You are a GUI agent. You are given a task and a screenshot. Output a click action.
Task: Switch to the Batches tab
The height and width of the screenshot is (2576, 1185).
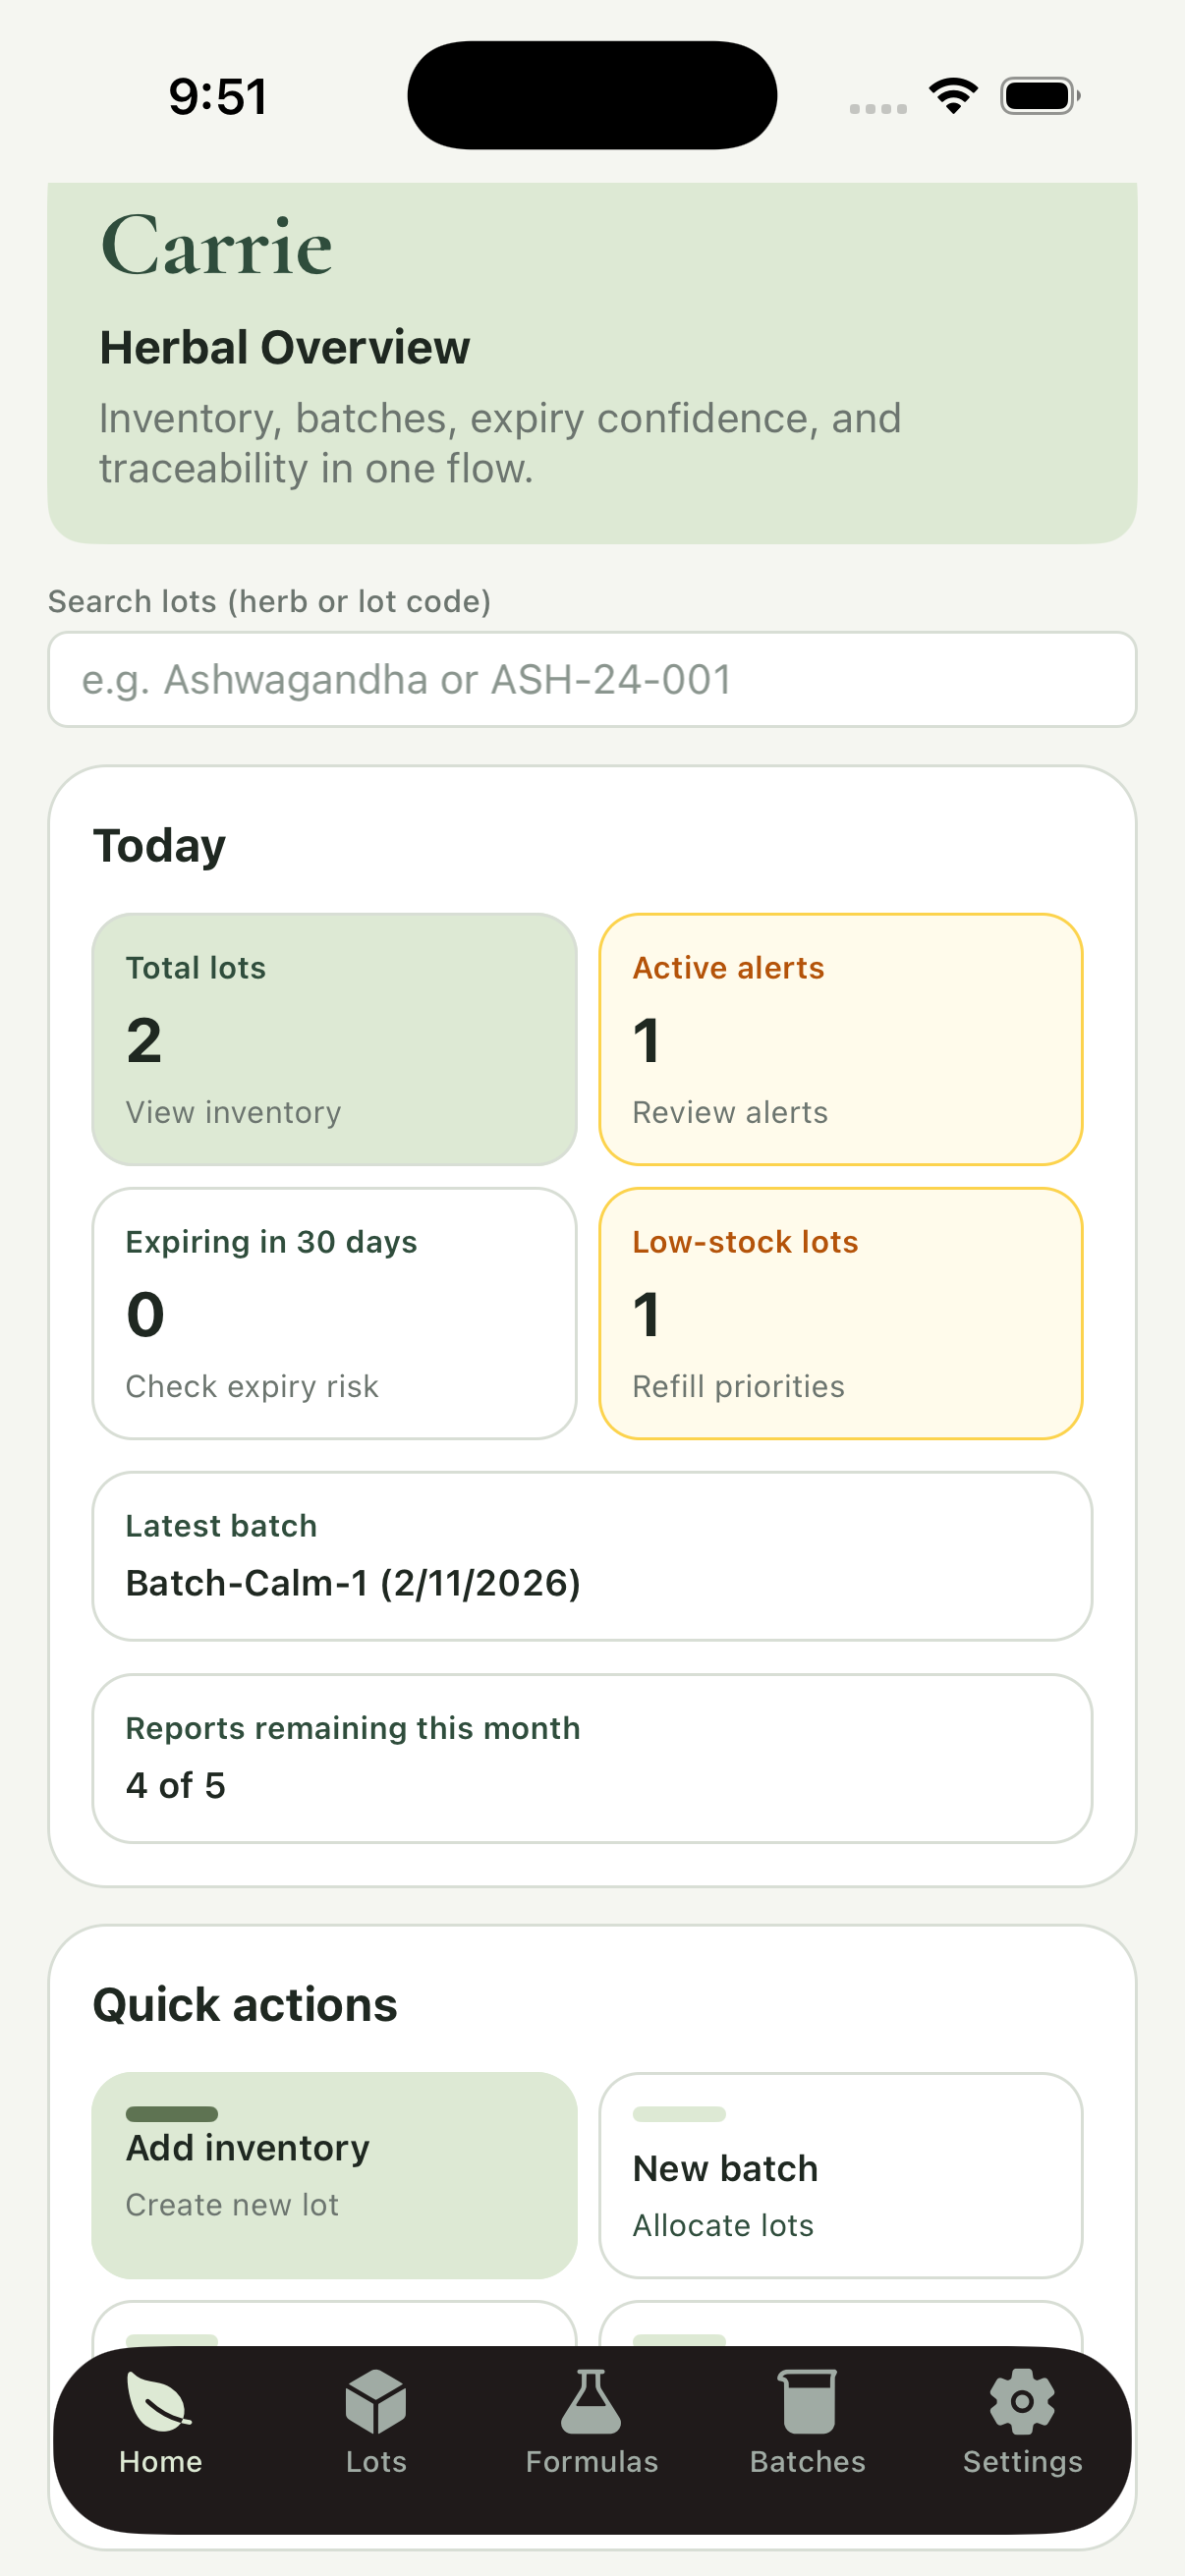[806, 2430]
